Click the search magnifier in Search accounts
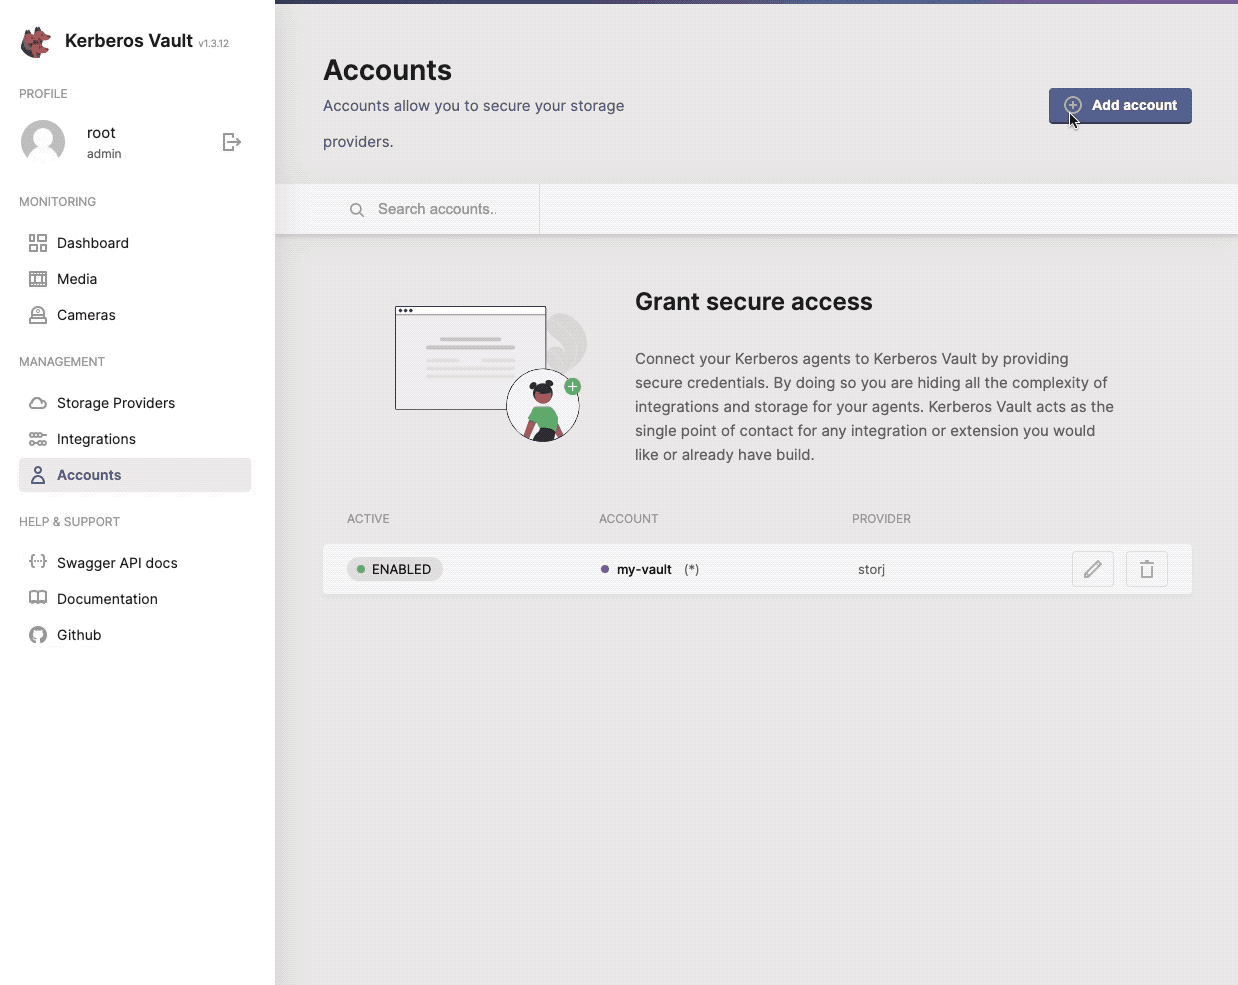 point(357,209)
